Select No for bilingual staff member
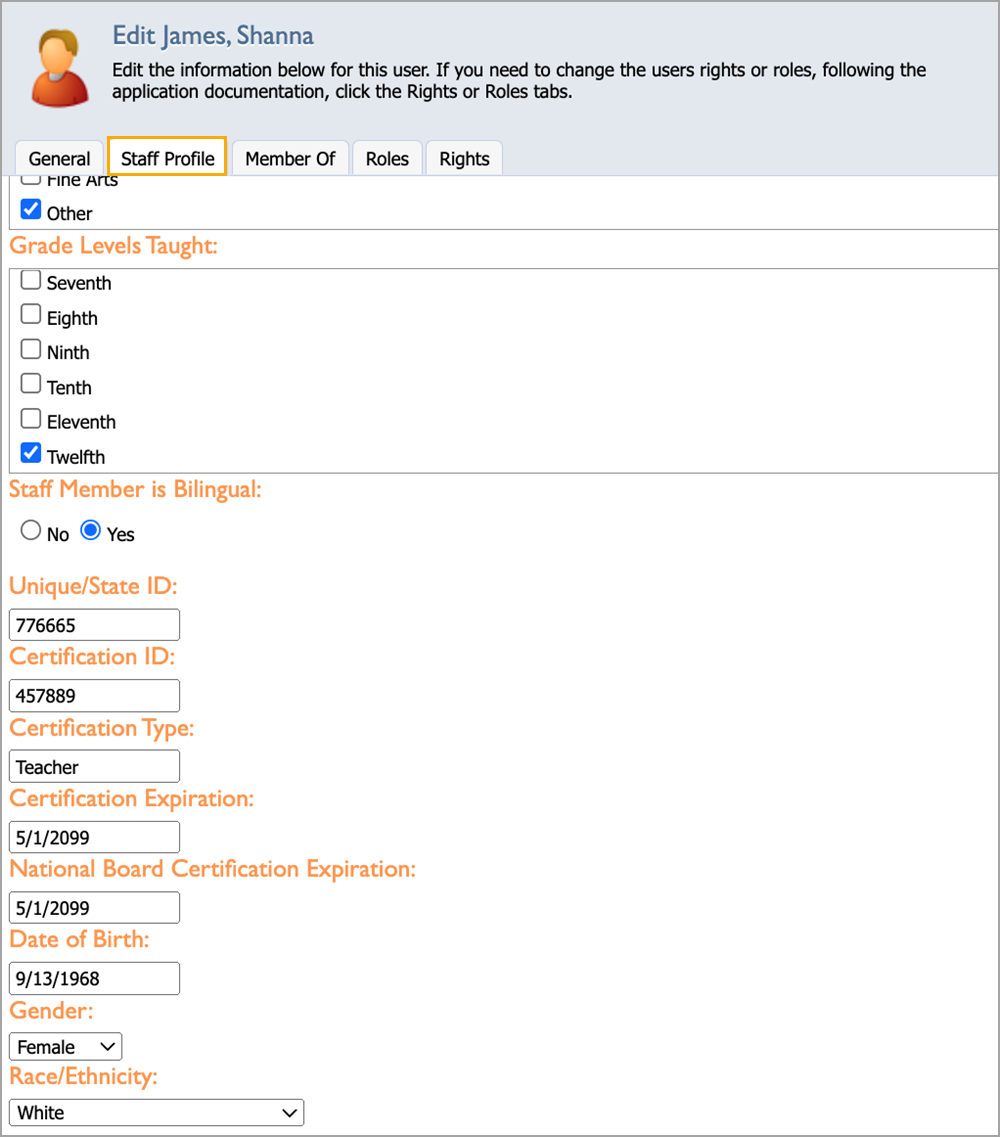This screenshot has width=1000, height=1137. pyautogui.click(x=30, y=530)
